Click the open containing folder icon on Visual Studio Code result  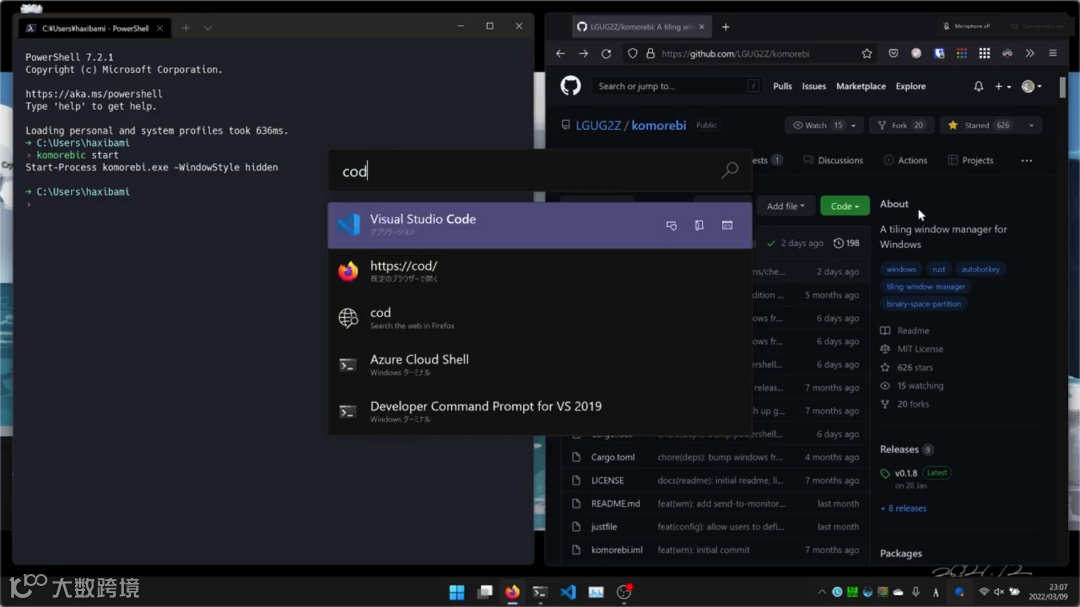click(x=699, y=225)
